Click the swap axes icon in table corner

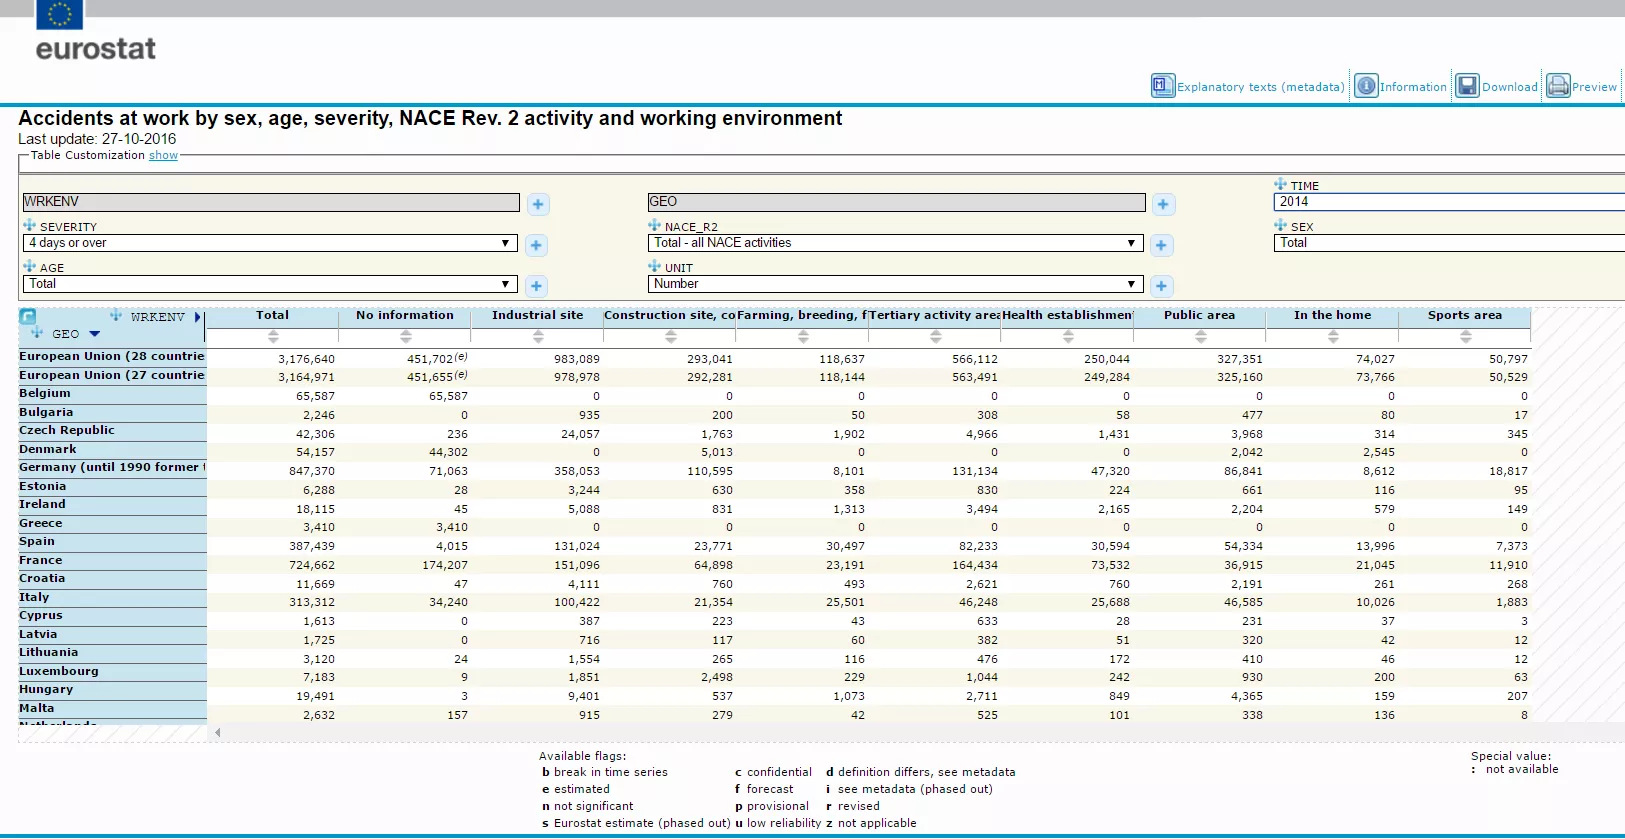tap(28, 316)
